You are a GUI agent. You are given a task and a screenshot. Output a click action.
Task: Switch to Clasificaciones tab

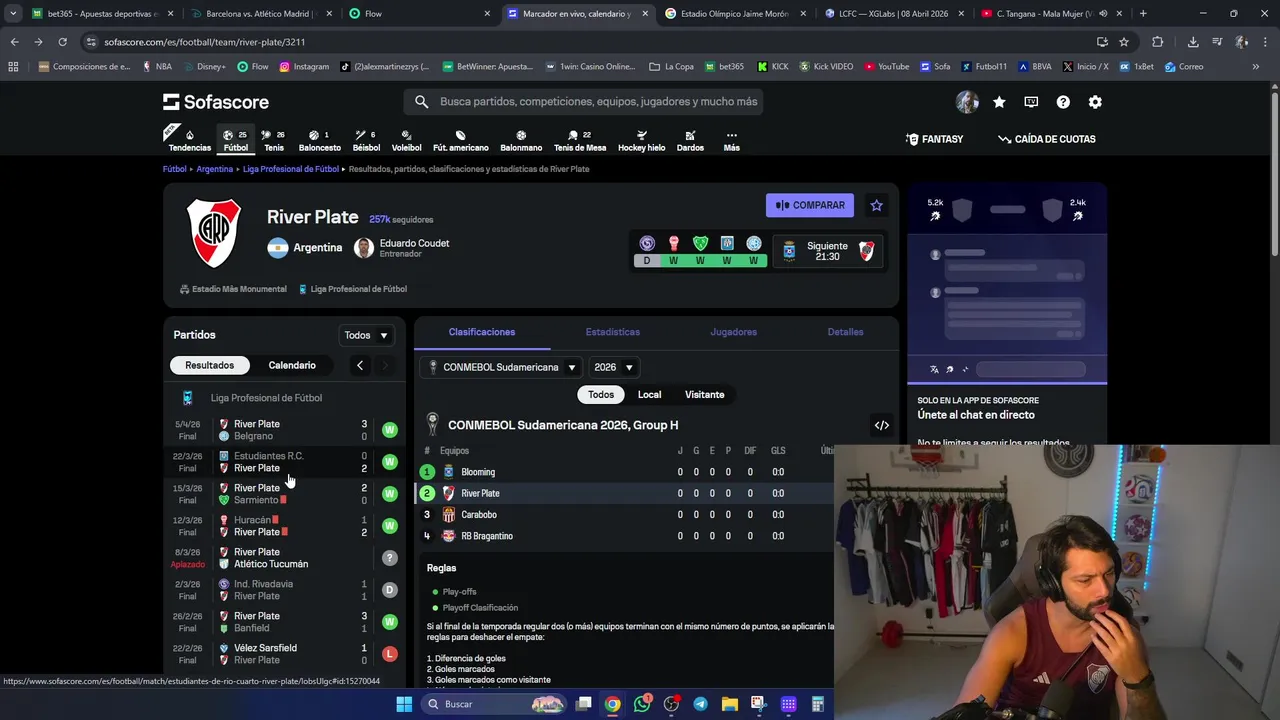[x=482, y=332]
